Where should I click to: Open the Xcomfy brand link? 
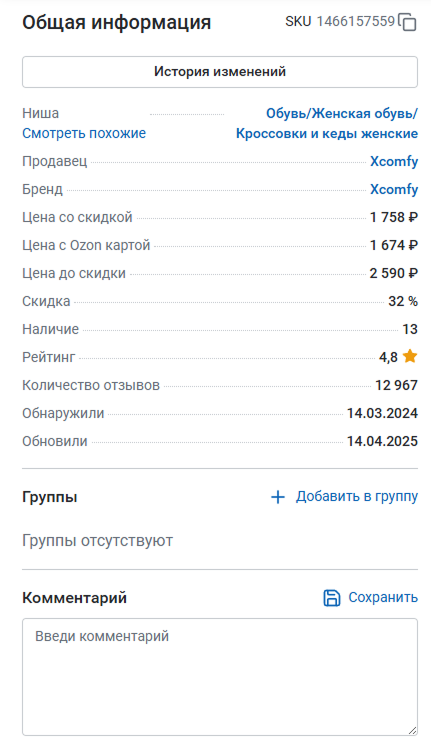pyautogui.click(x=394, y=189)
